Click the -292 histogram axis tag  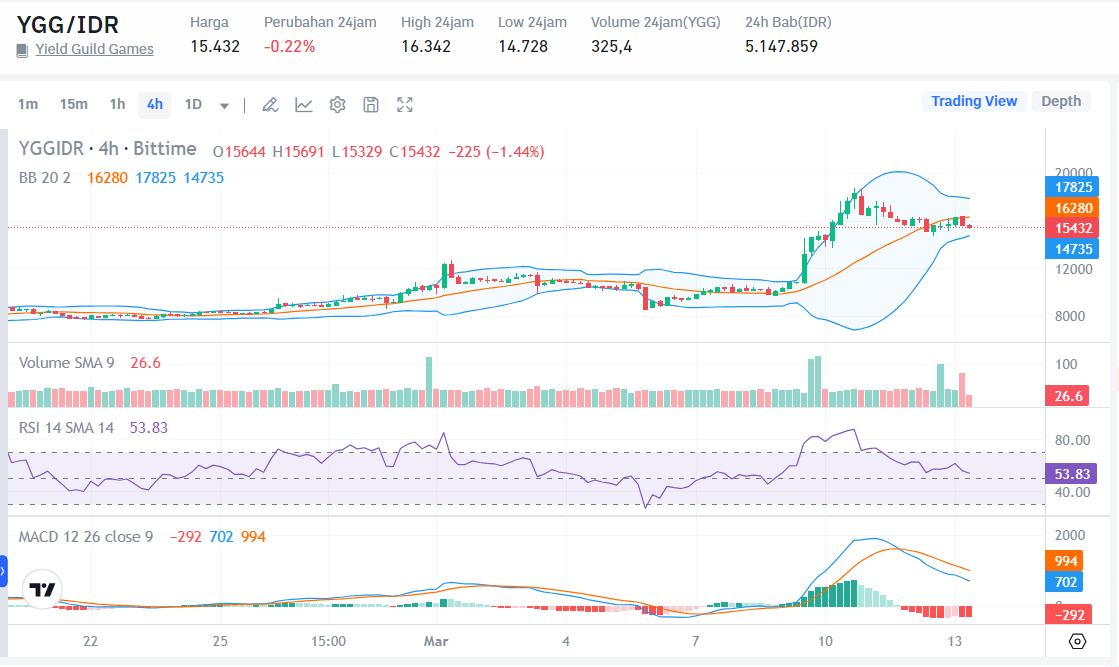point(1068,614)
